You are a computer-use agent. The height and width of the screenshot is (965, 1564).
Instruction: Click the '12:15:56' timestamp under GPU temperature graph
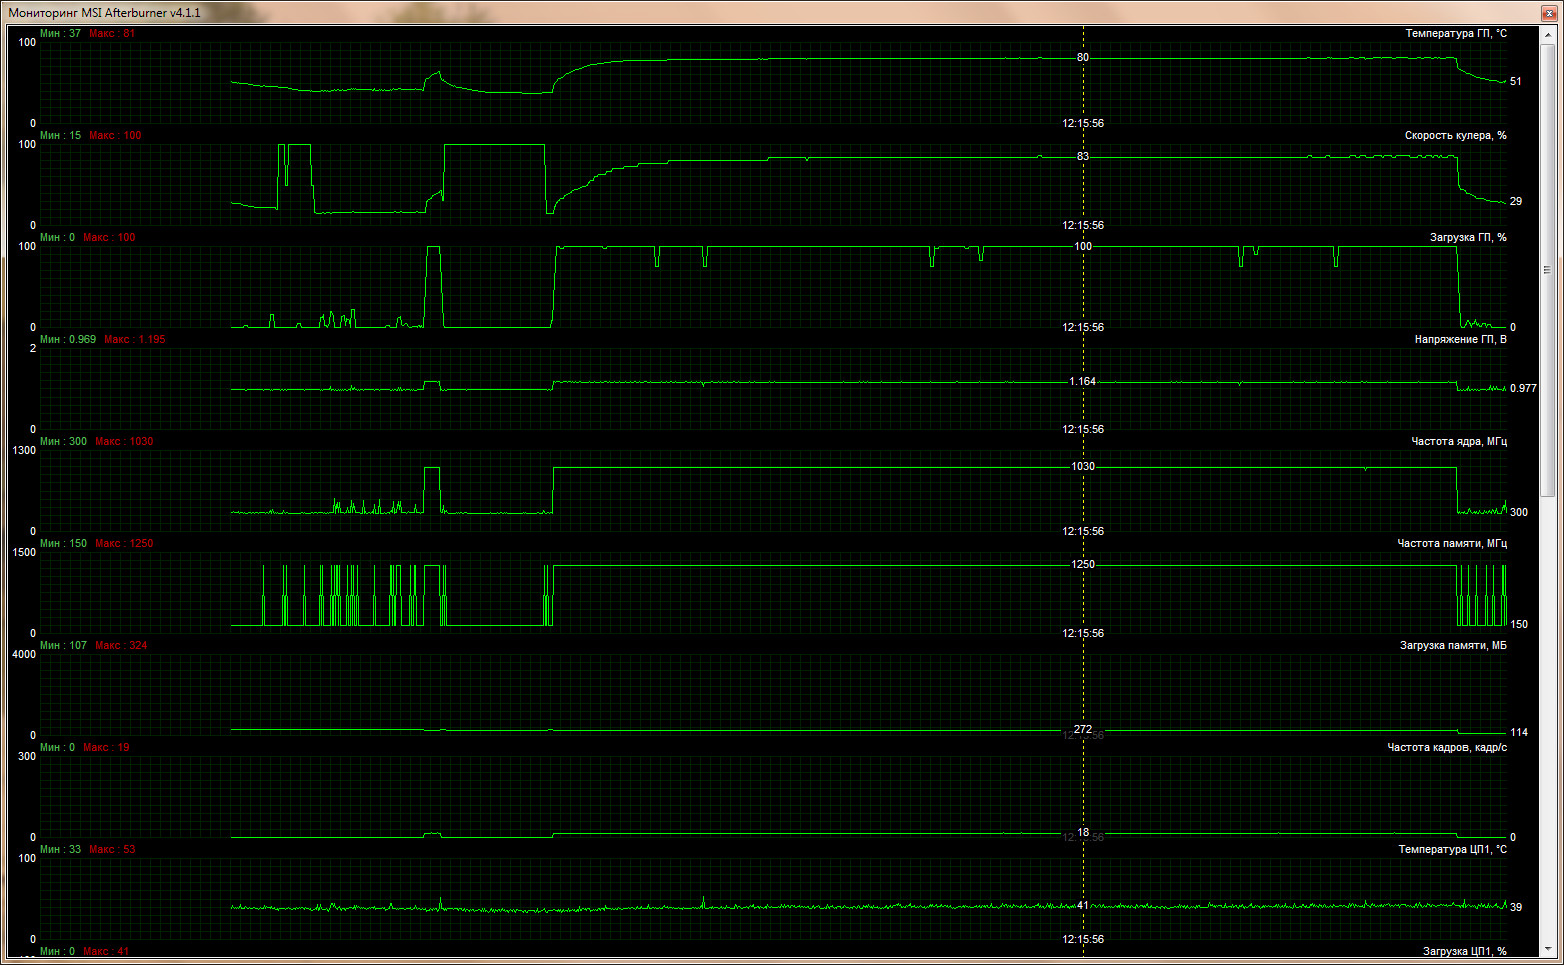[1083, 124]
